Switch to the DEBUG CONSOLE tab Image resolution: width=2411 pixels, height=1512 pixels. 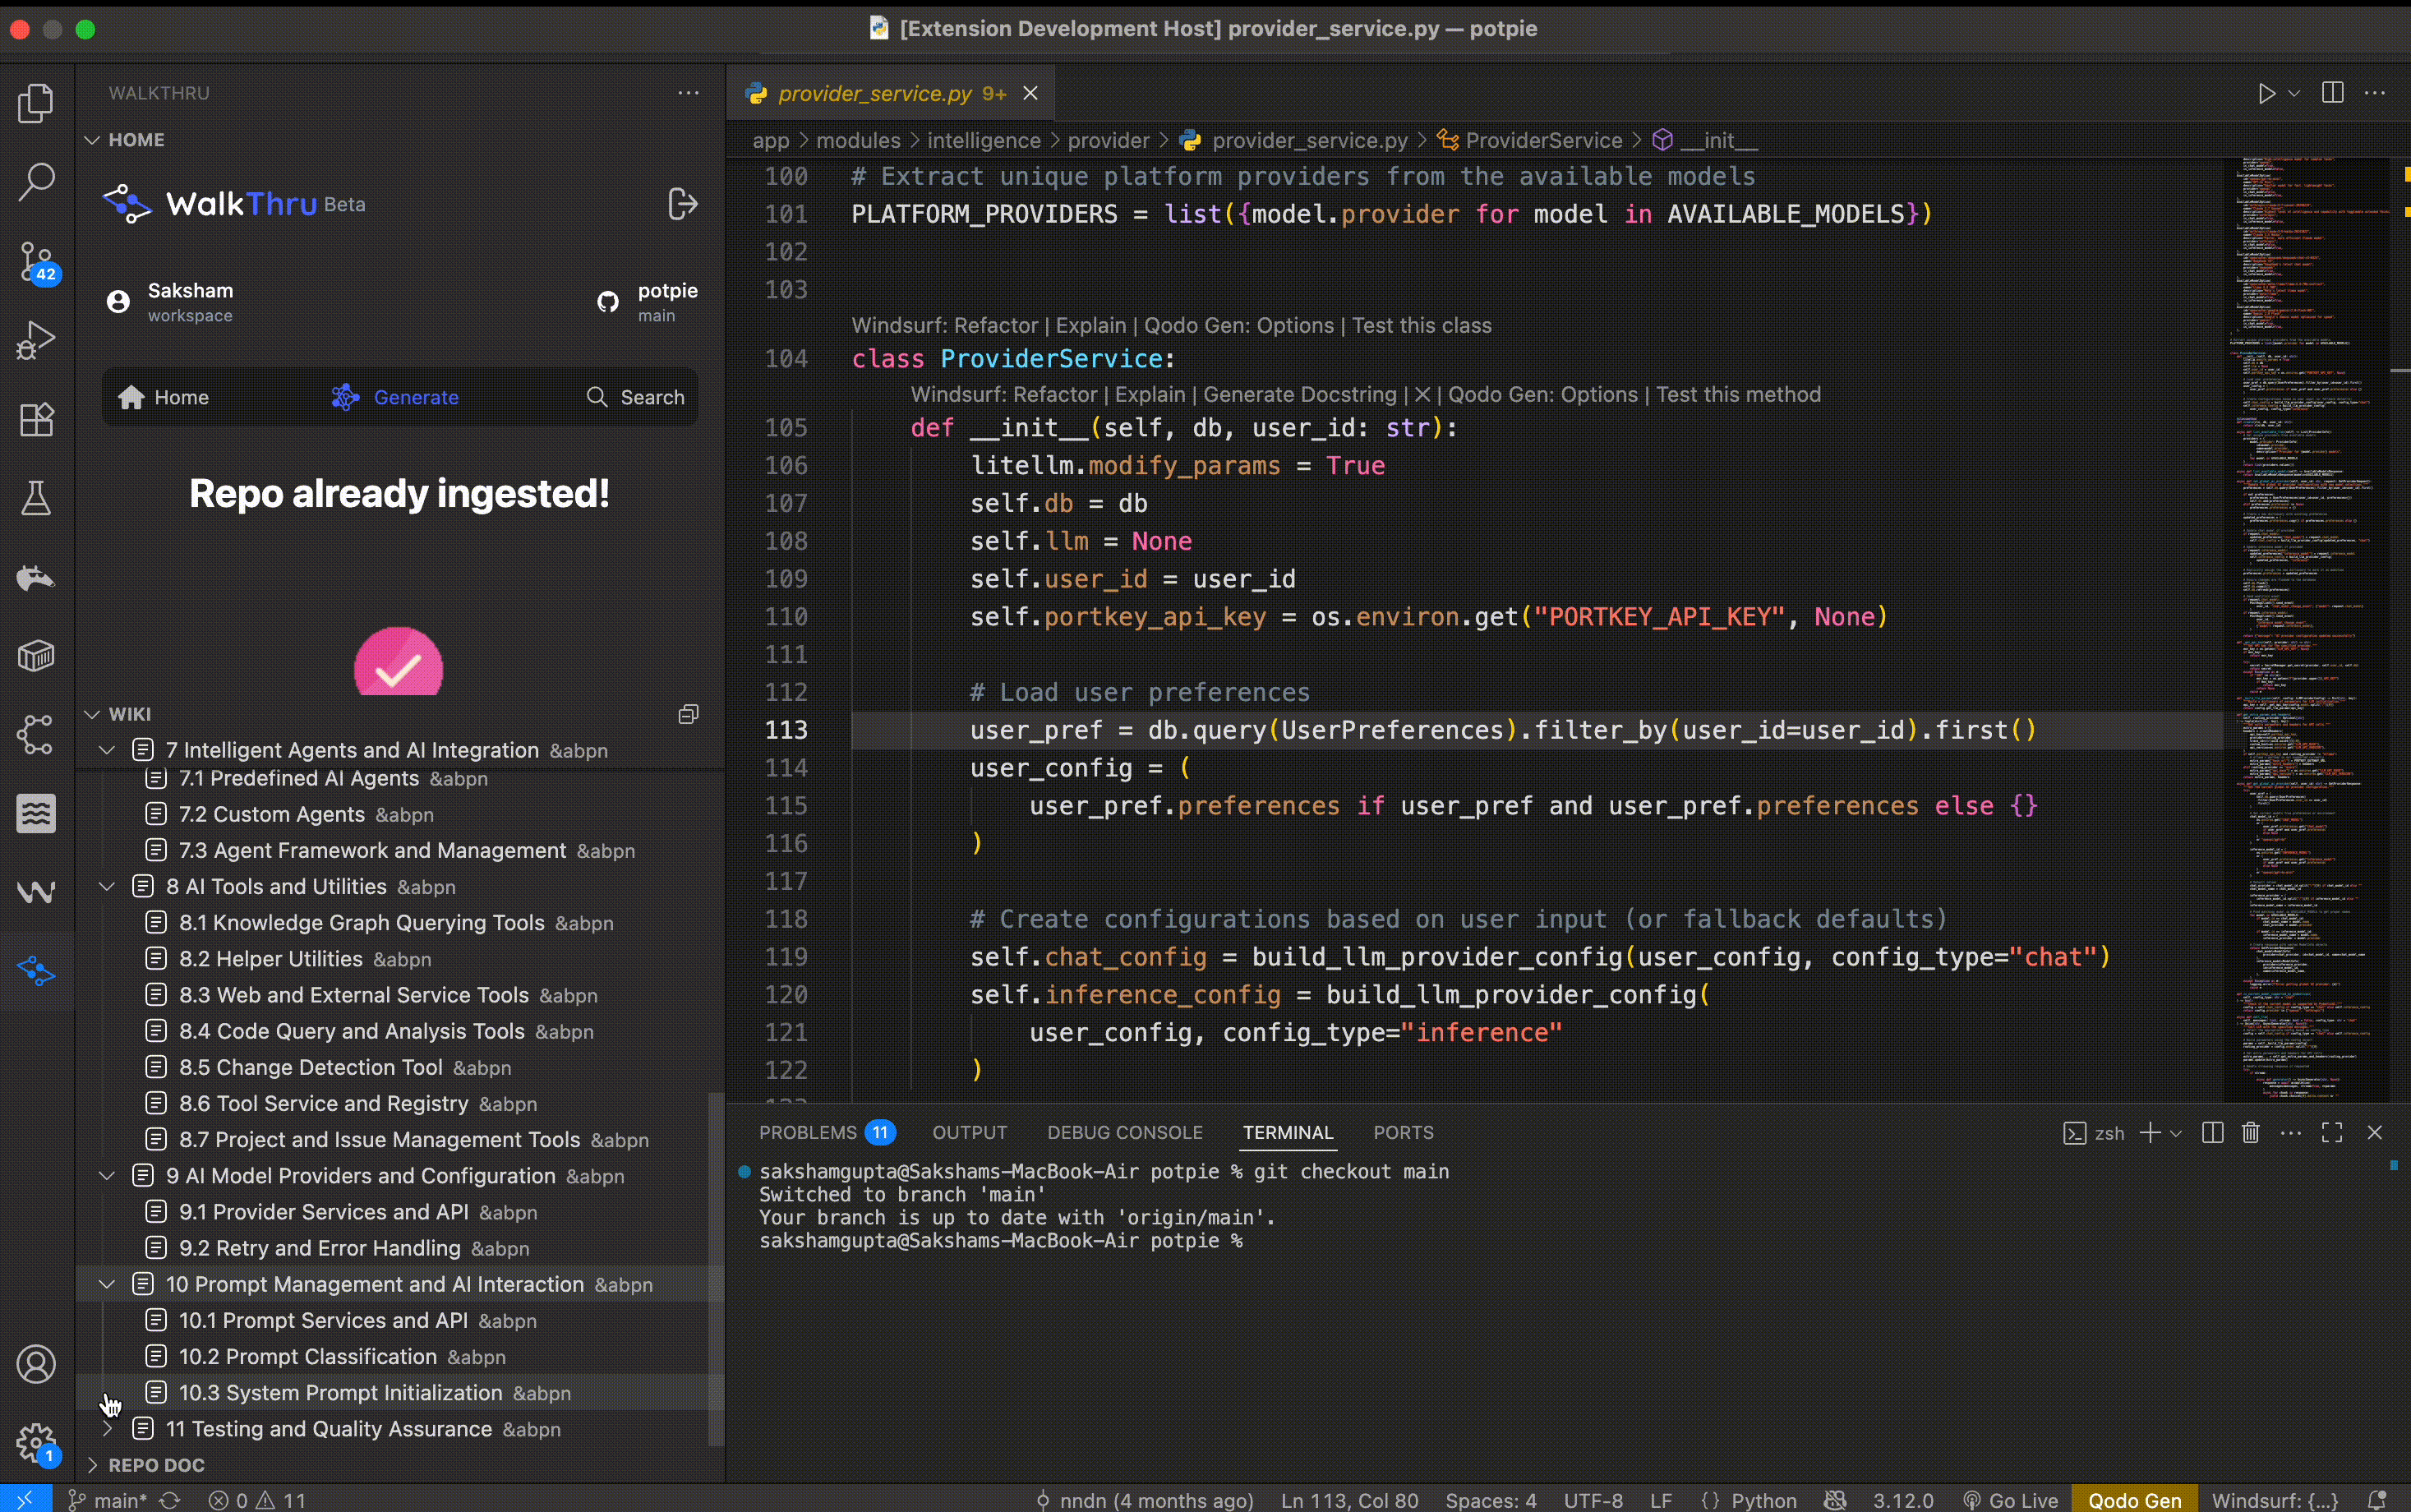pos(1125,1133)
